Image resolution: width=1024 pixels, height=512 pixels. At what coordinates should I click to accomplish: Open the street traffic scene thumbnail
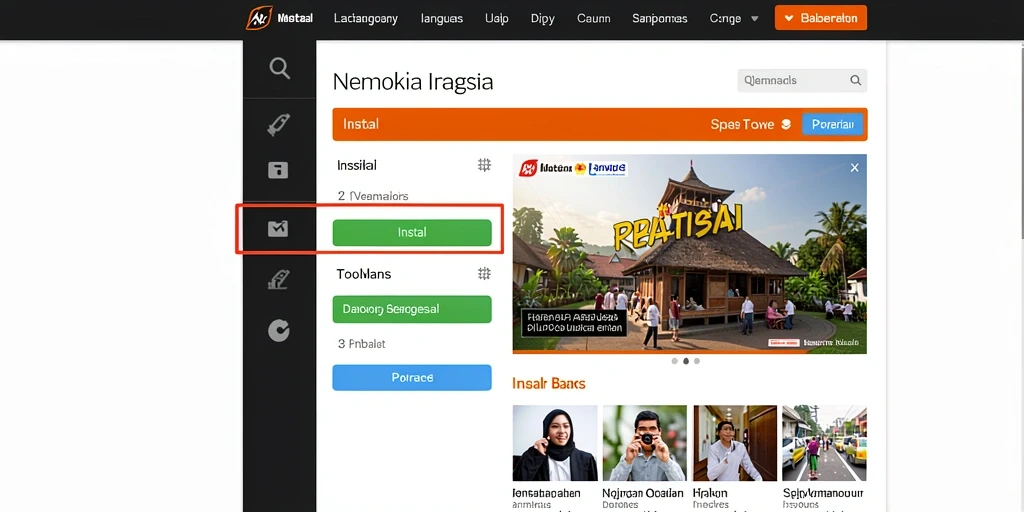coord(824,443)
